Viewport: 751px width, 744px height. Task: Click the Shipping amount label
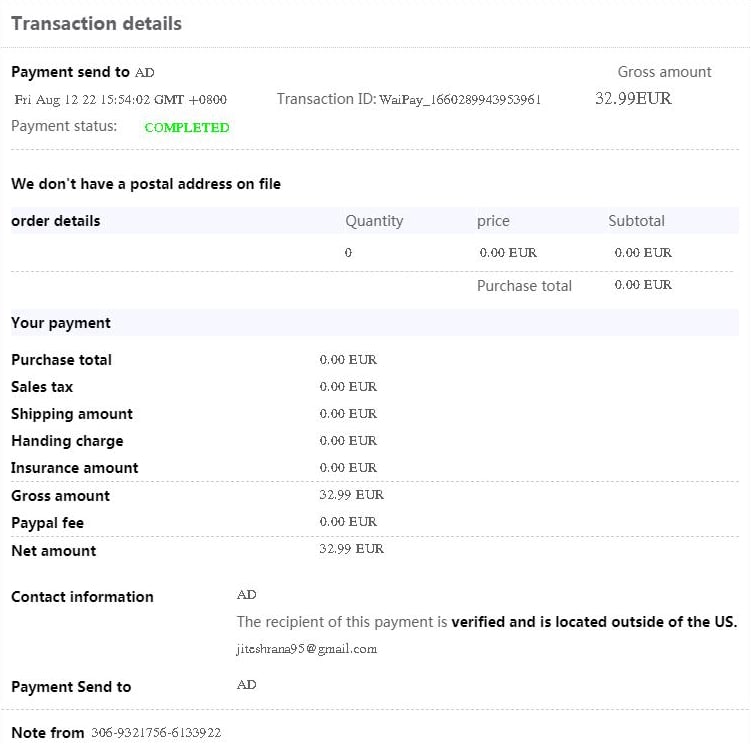click(x=72, y=414)
